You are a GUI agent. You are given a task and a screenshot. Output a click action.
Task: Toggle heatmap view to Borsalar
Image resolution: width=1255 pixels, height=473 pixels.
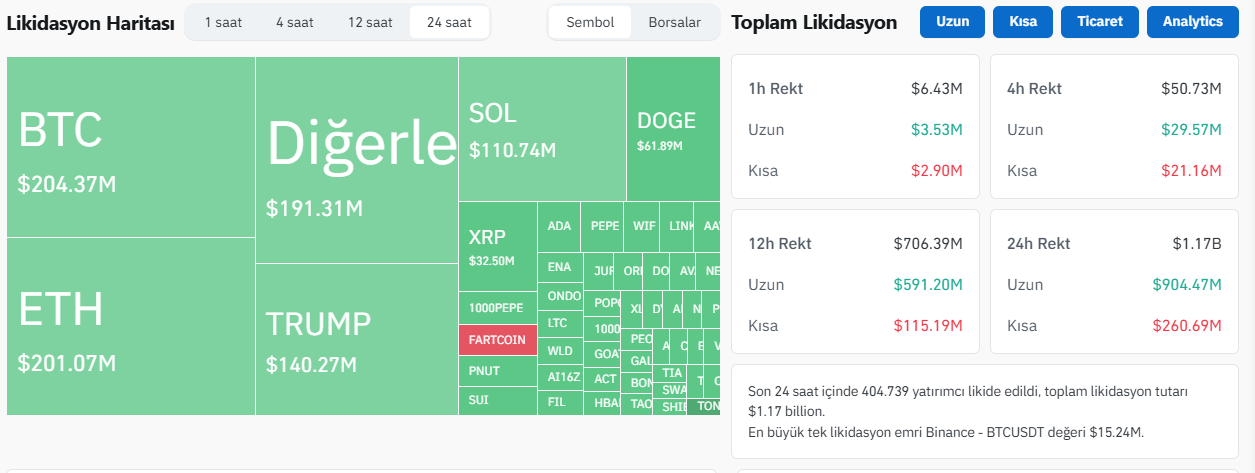point(674,22)
